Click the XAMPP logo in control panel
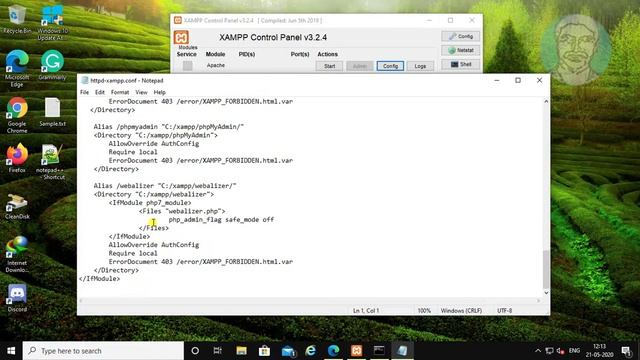640x360 pixels. 181,38
